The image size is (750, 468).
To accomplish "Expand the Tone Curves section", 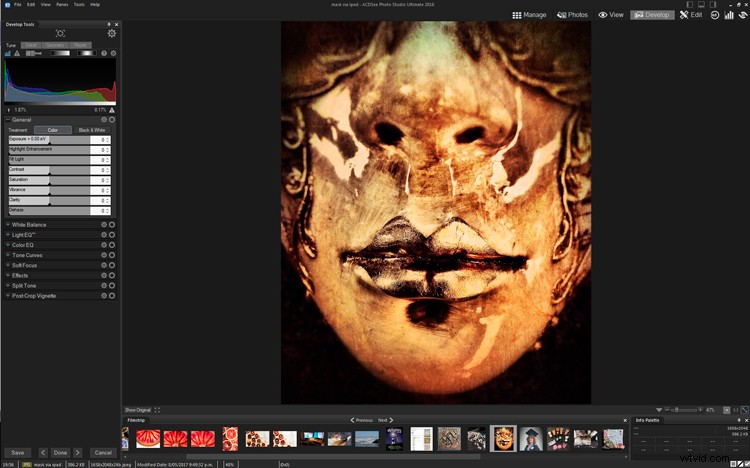I will 27,255.
